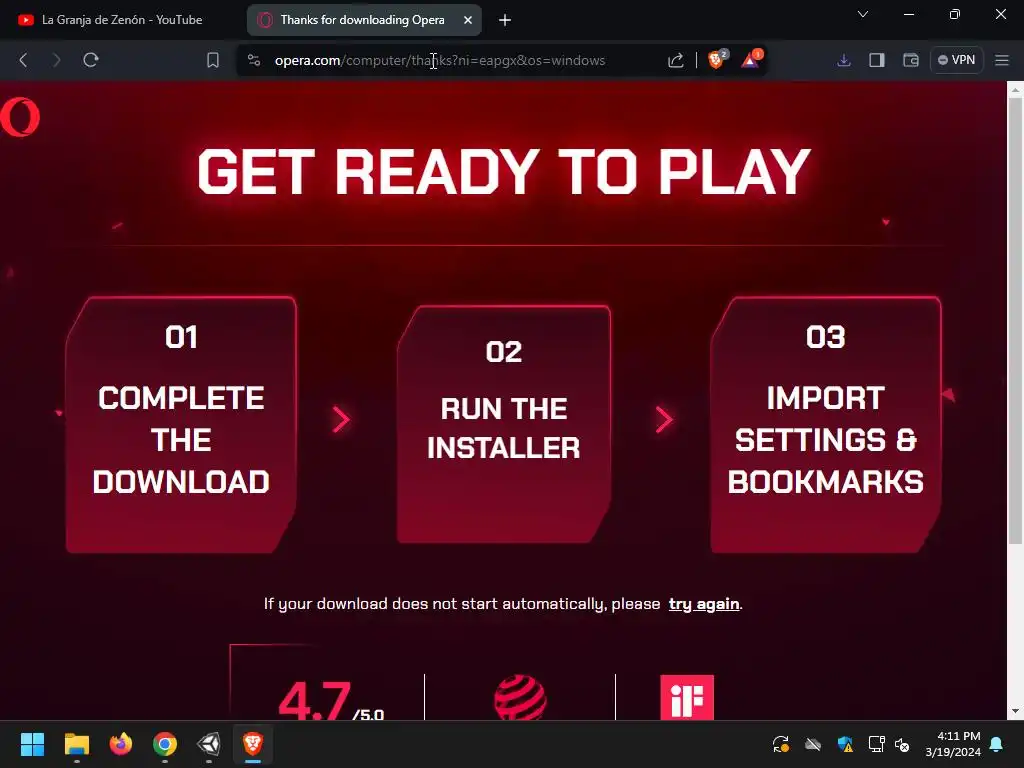Viewport: 1024px width, 768px height.
Task: Open Unity from the taskbar
Action: click(209, 744)
